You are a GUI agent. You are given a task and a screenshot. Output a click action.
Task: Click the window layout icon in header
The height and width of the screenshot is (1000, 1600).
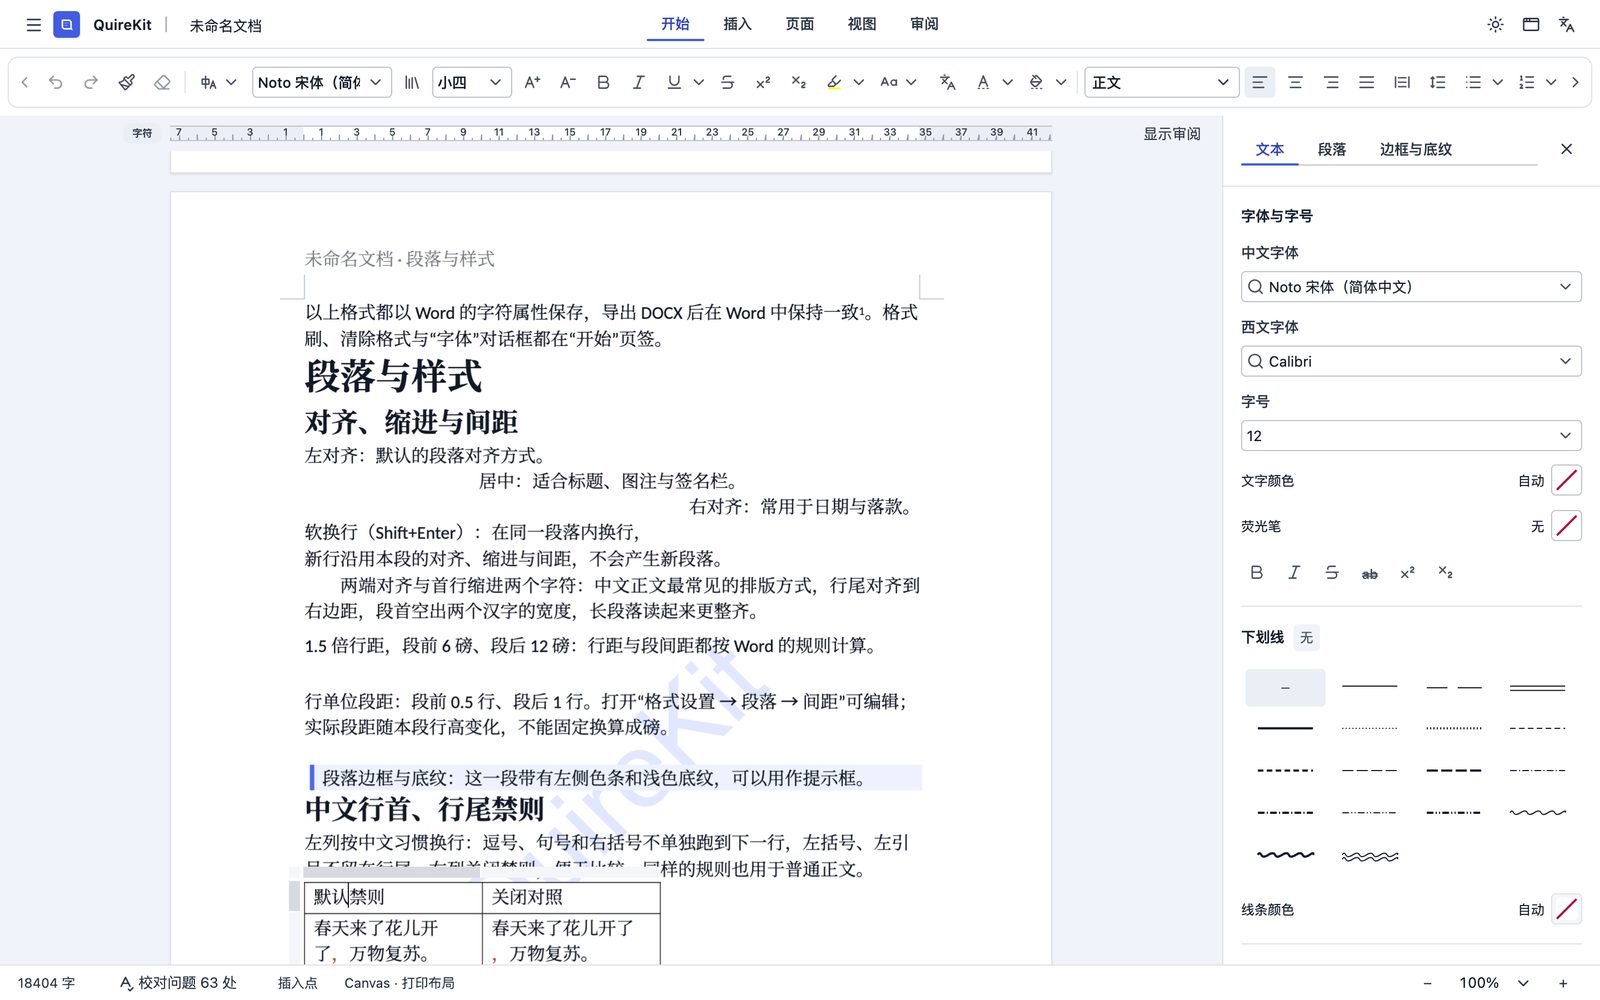[1531, 25]
